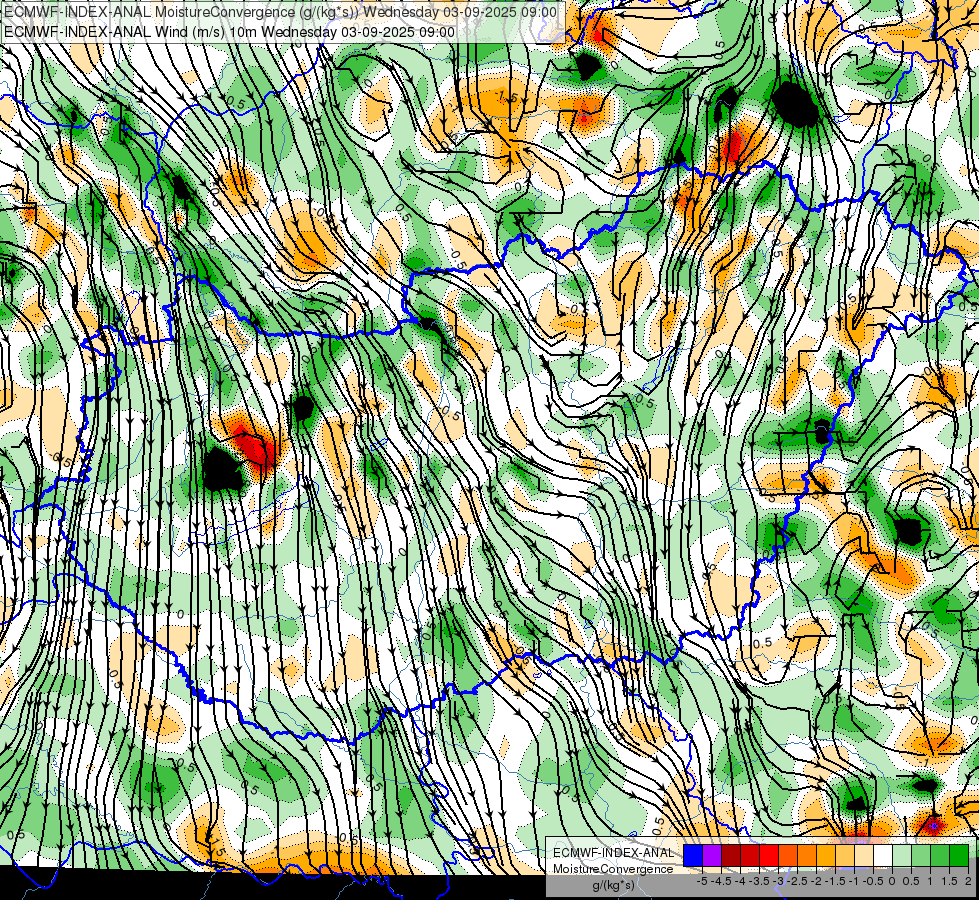This screenshot has width=979, height=900.
Task: Click the amber swatch between -2 and -1.5
Action: (x=826, y=855)
